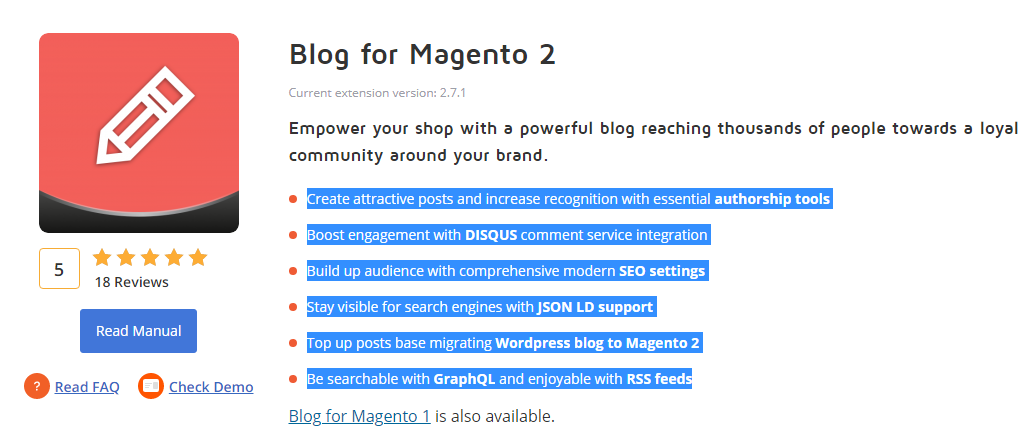Click the Wordpress blog to Magento 2 bullet
The height and width of the screenshot is (435, 1028).
[x=504, y=343]
